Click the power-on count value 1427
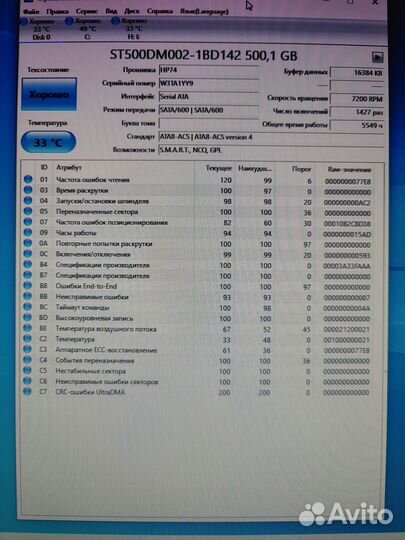 [357, 112]
